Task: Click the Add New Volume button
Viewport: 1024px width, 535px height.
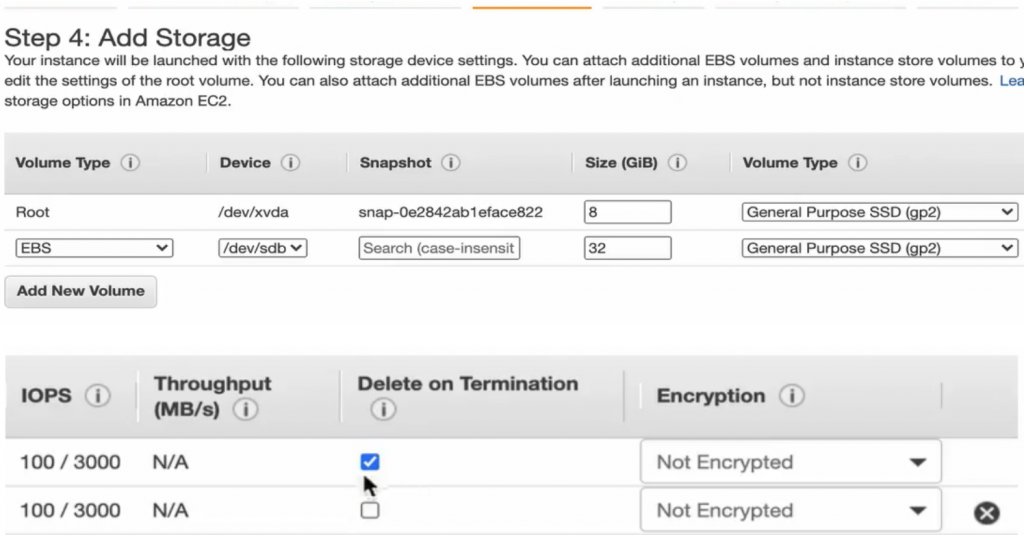Action: coord(81,291)
